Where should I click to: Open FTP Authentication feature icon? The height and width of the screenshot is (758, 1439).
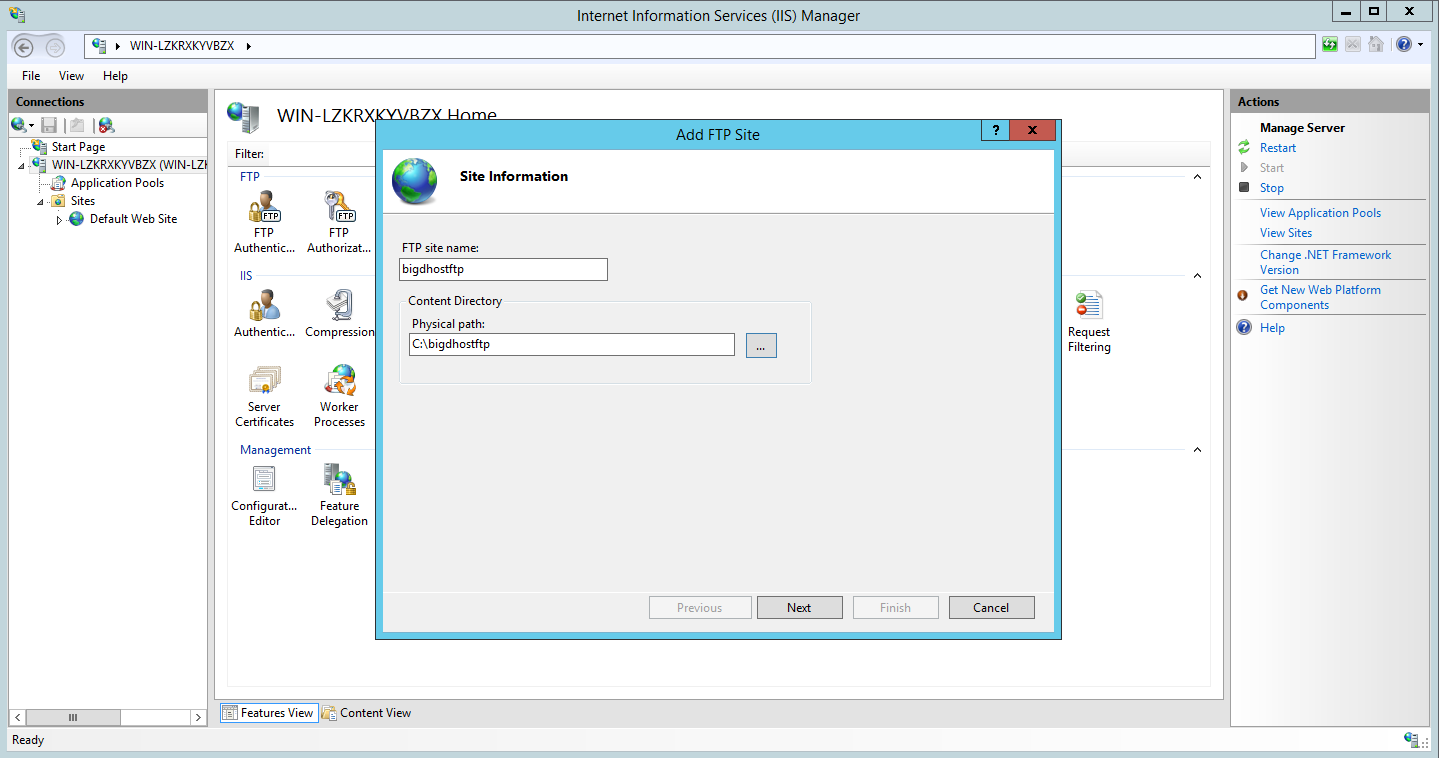click(x=265, y=206)
